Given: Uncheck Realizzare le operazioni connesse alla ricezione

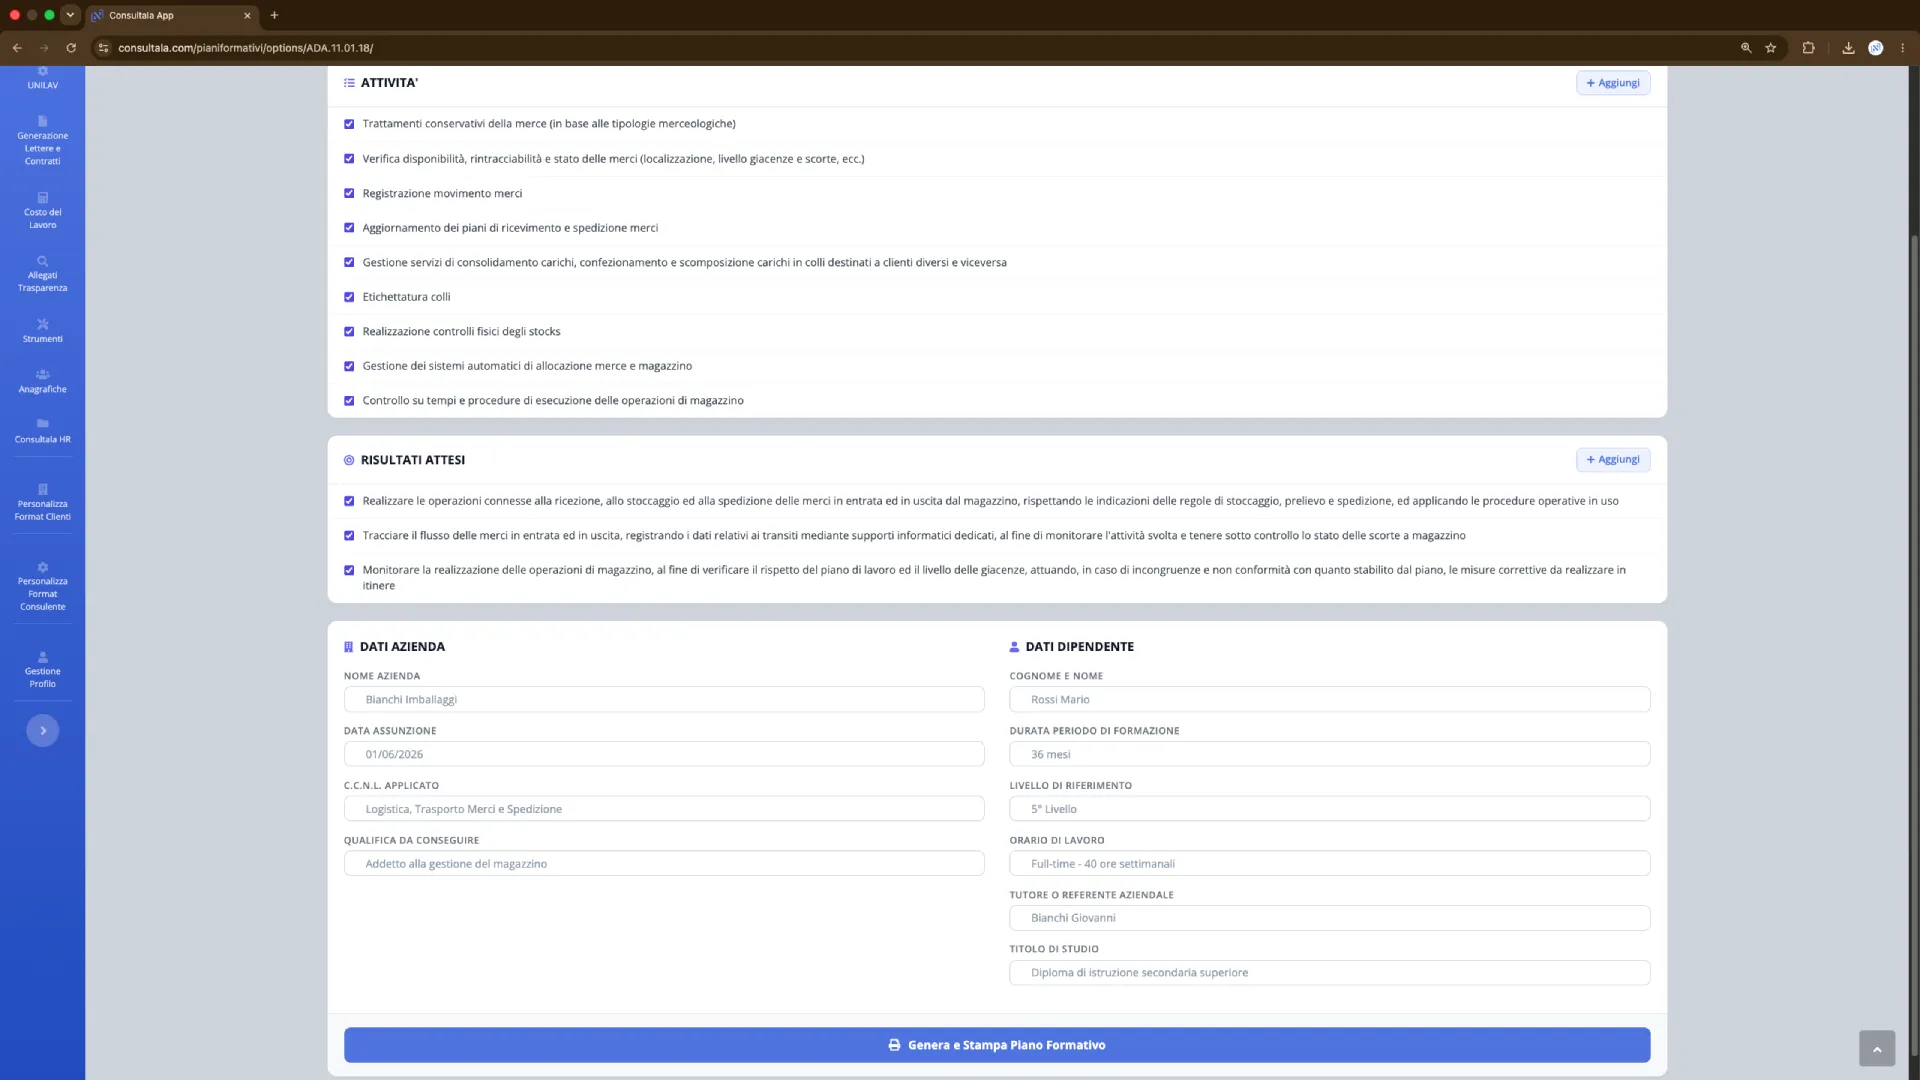Looking at the screenshot, I should click(x=349, y=501).
